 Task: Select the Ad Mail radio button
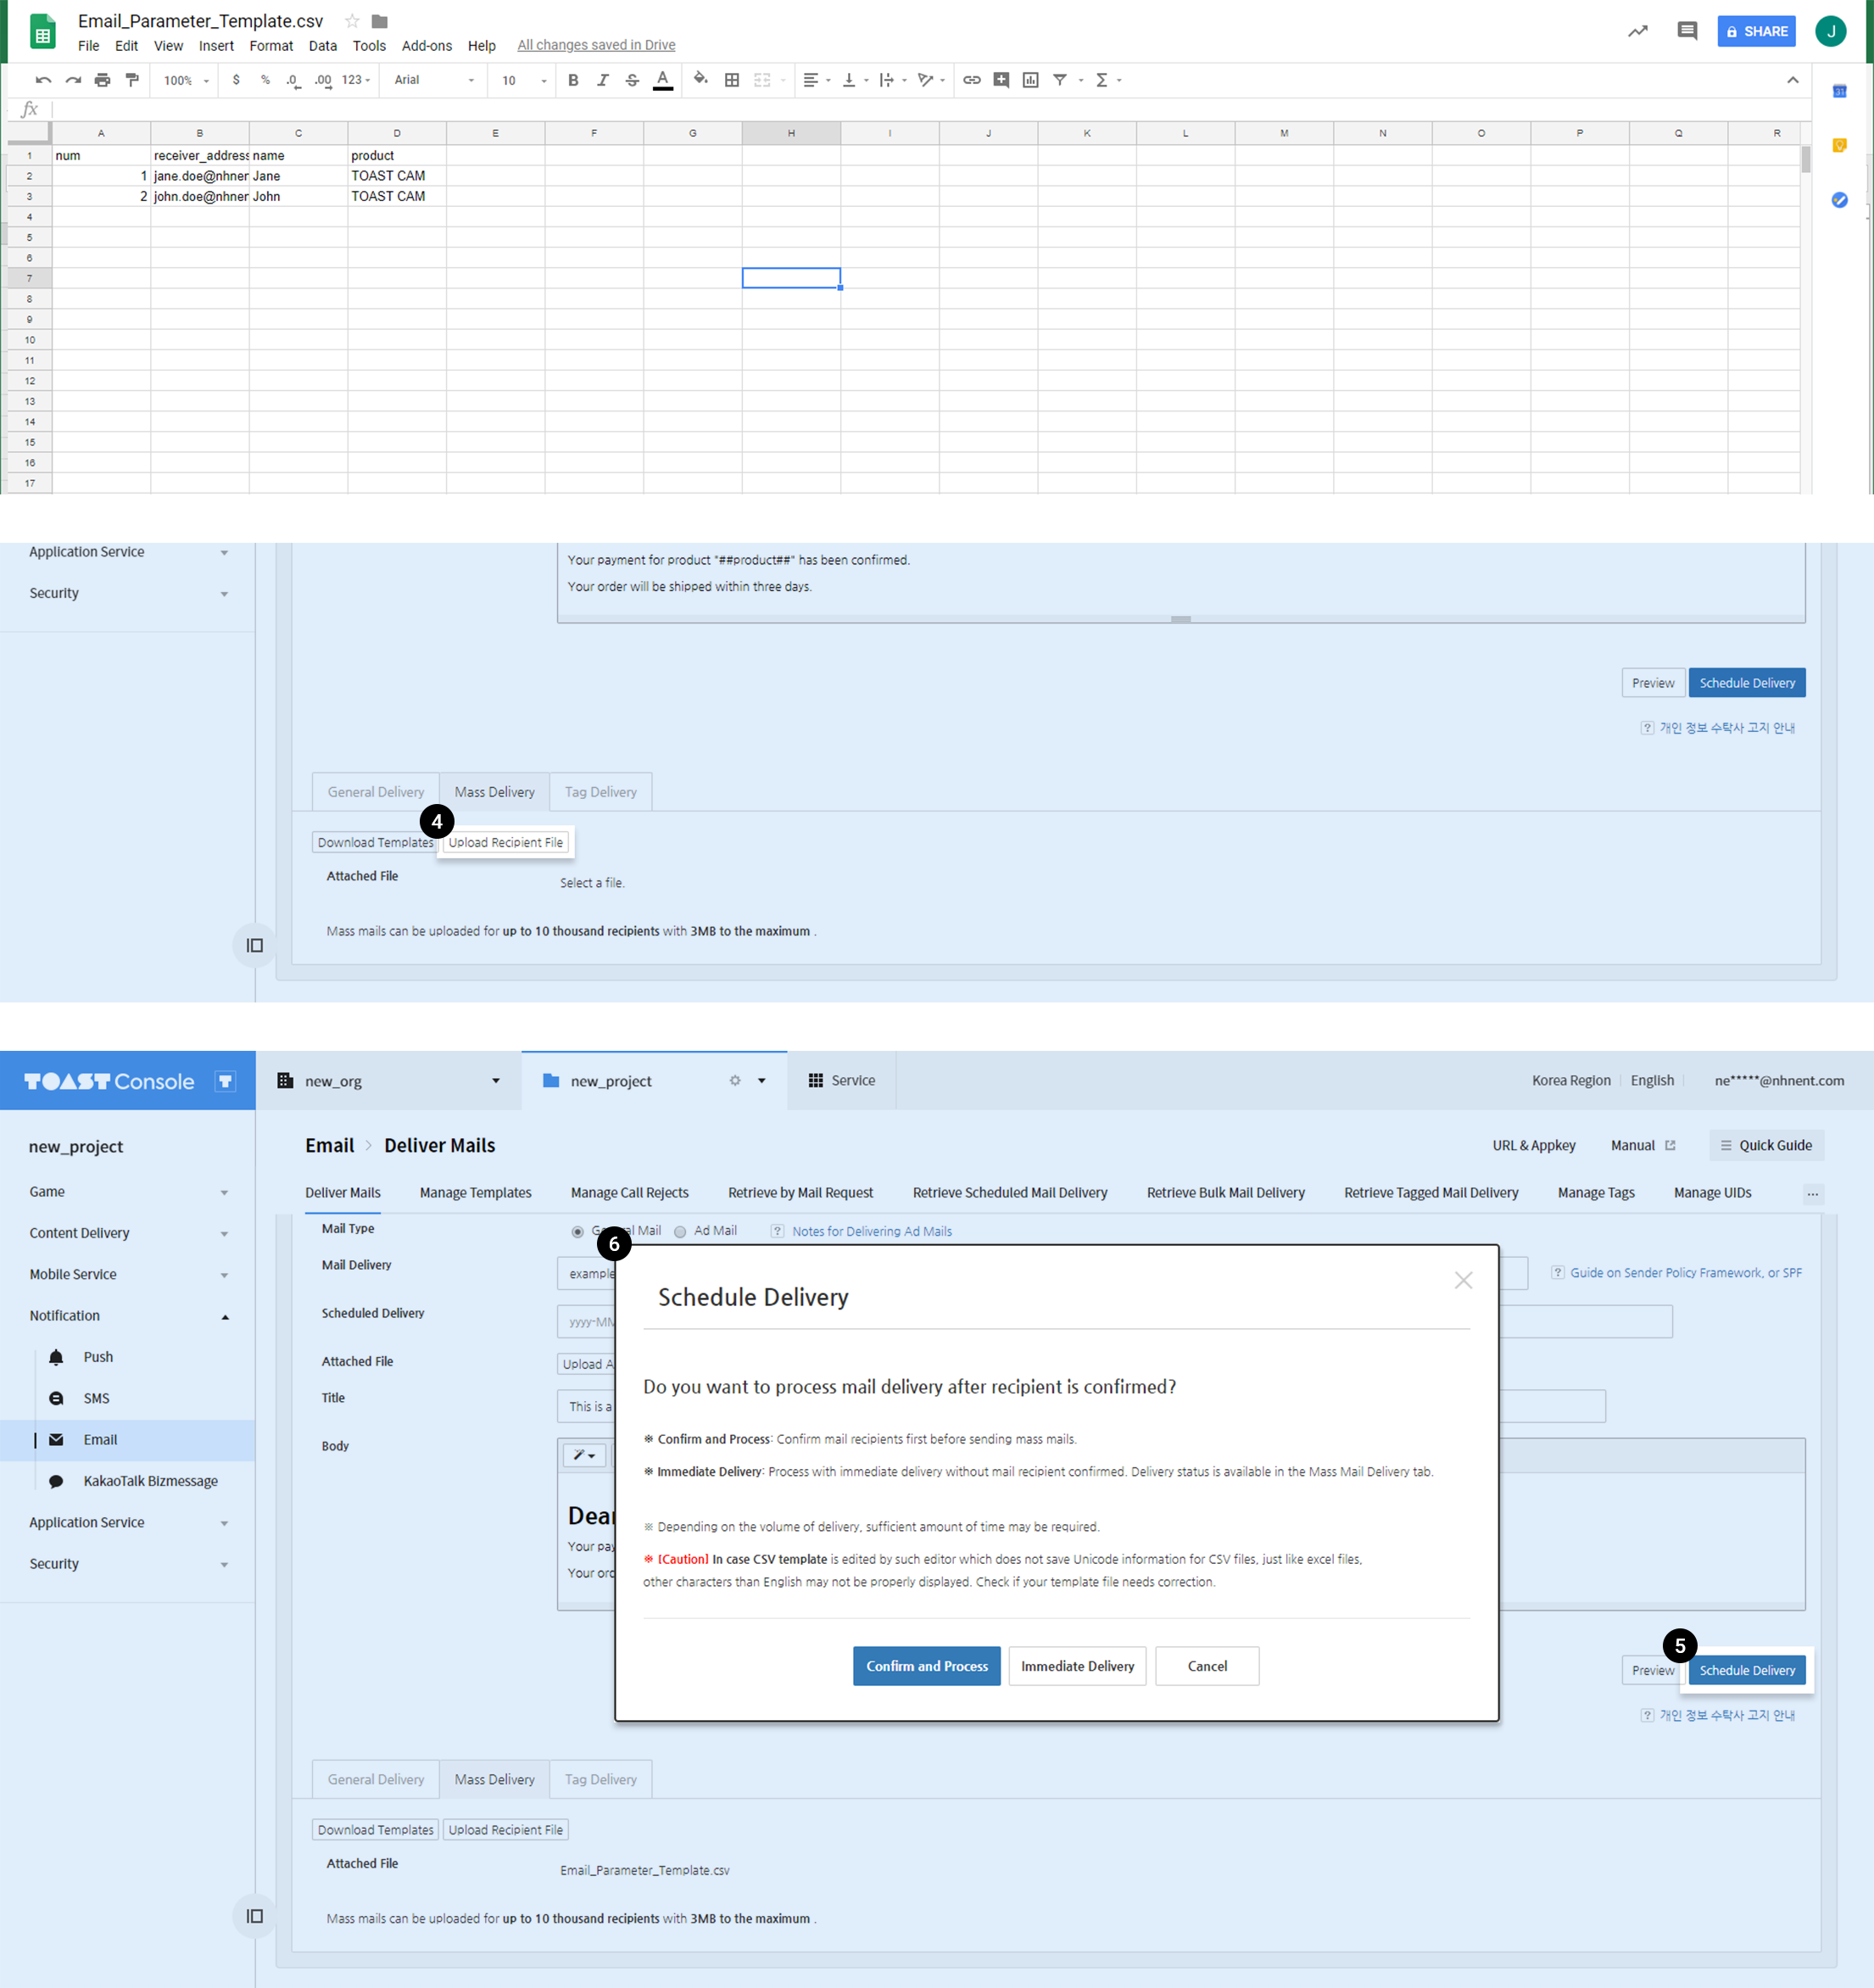click(x=680, y=1231)
